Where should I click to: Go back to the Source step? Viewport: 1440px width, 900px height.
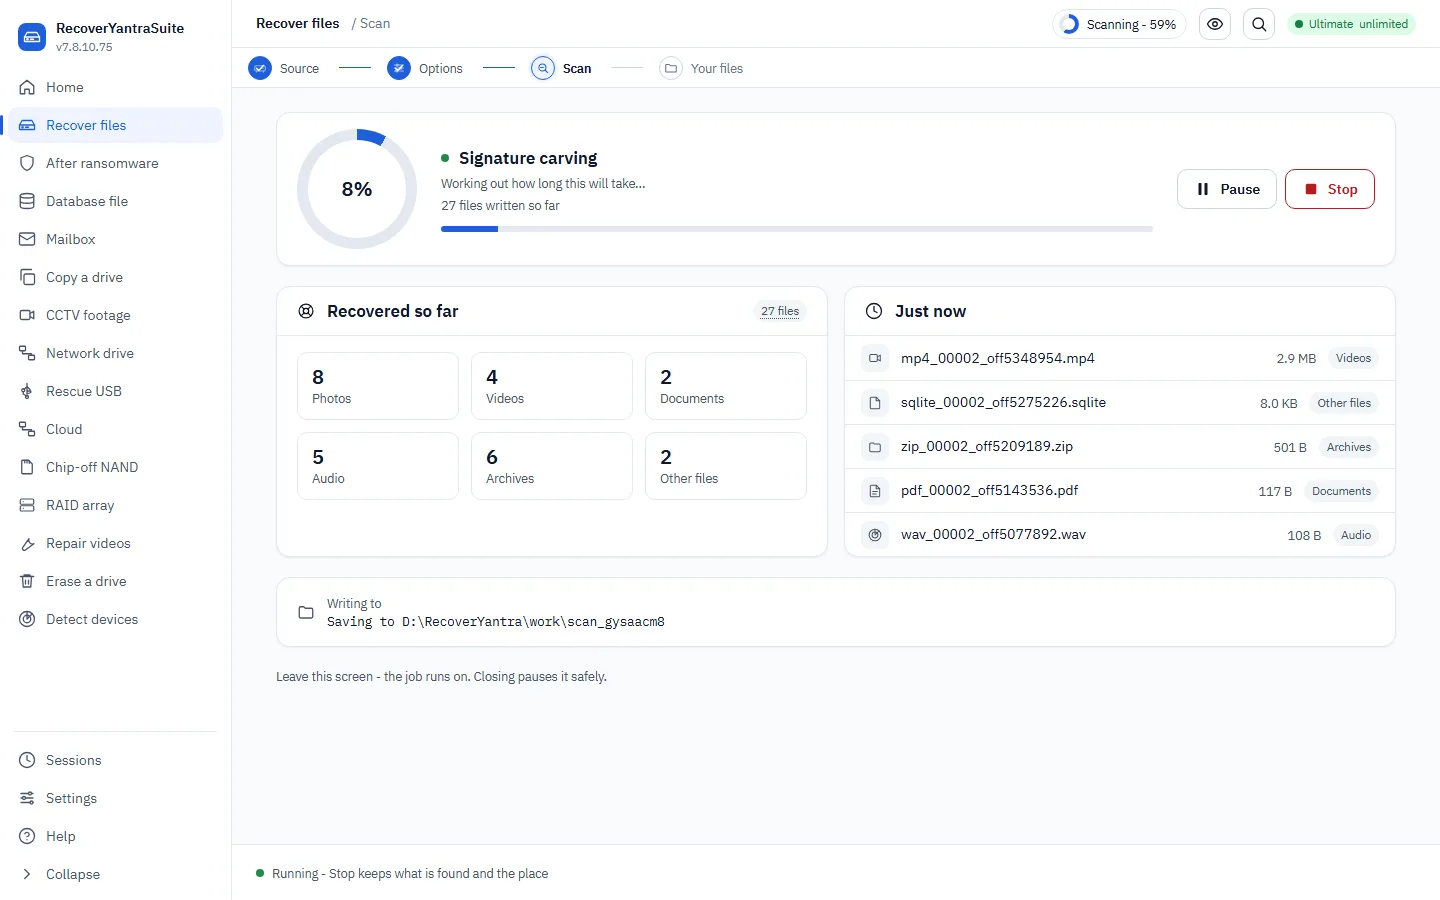point(284,68)
